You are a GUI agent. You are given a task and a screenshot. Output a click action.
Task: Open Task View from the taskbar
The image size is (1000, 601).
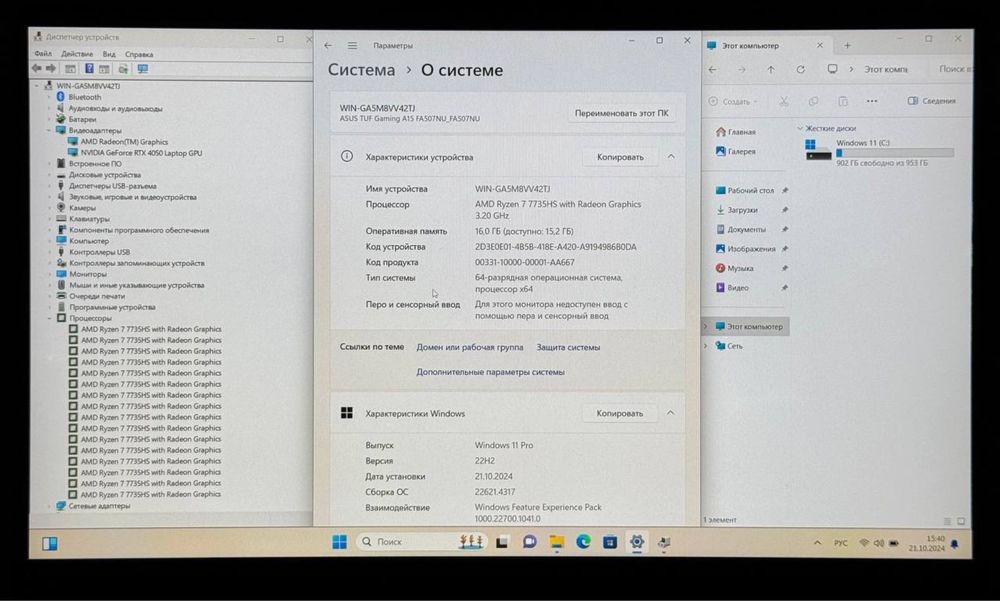tap(502, 542)
